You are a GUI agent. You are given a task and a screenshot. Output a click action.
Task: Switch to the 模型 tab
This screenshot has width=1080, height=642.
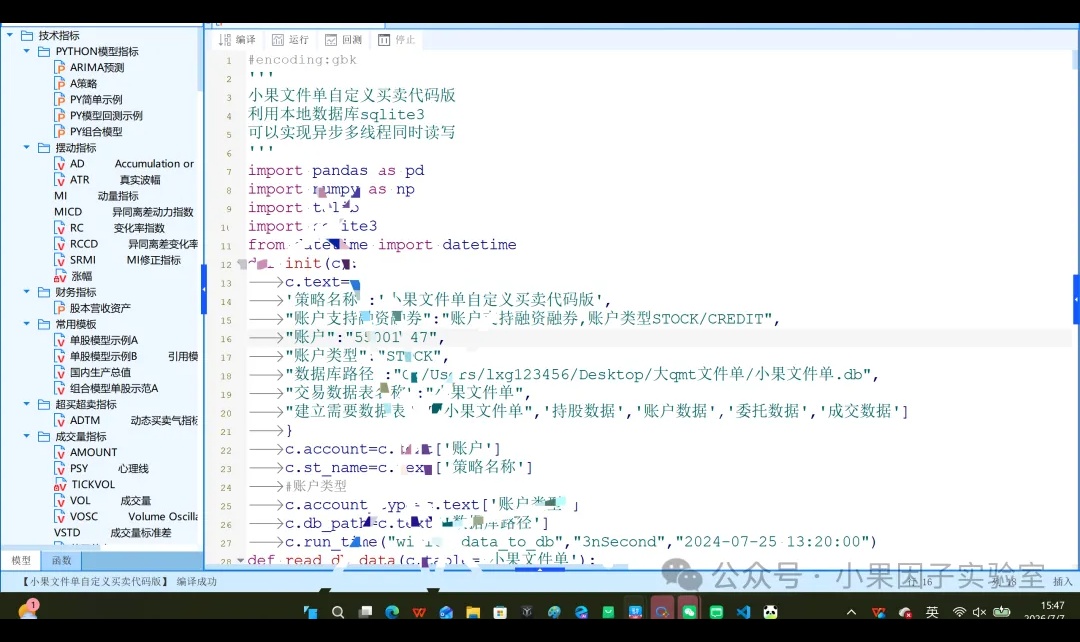[21, 561]
